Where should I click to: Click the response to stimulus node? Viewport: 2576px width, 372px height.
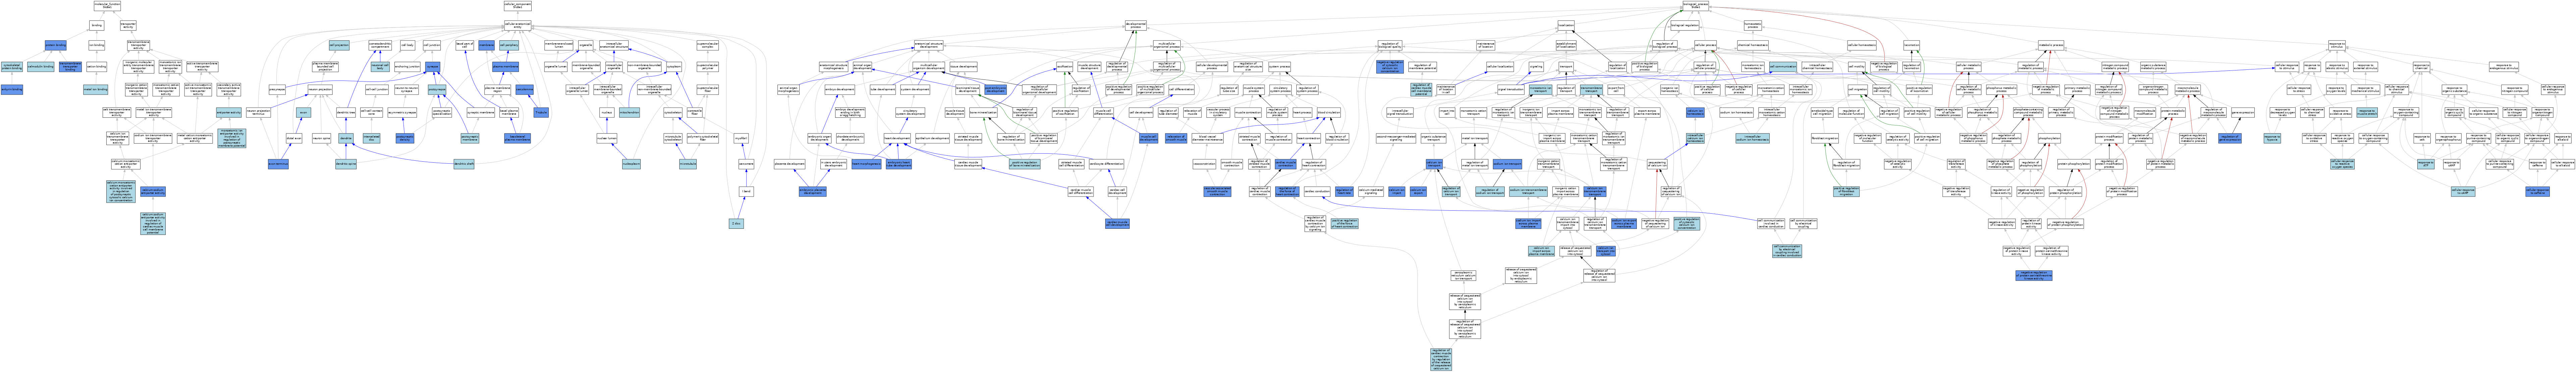[2337, 45]
